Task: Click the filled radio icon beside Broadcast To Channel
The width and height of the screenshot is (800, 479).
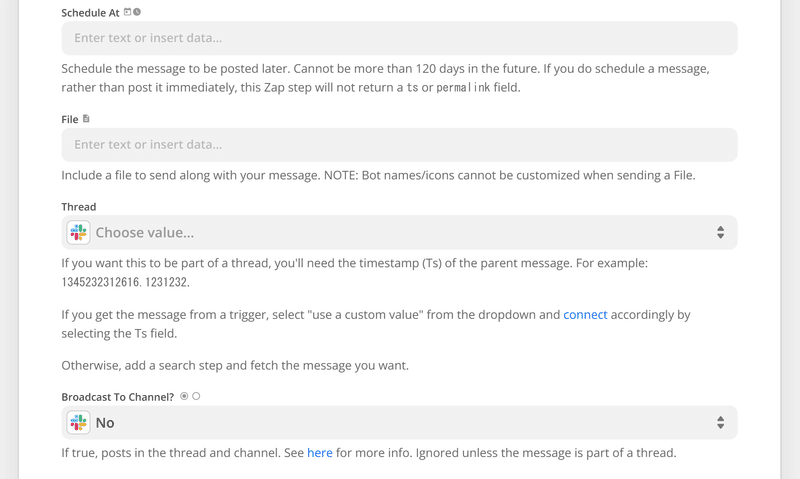Action: click(184, 396)
